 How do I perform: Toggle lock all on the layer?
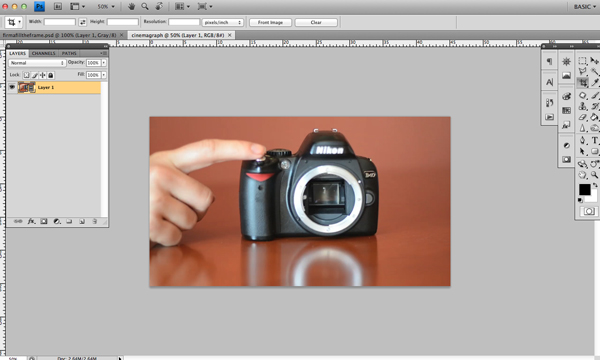tap(51, 75)
